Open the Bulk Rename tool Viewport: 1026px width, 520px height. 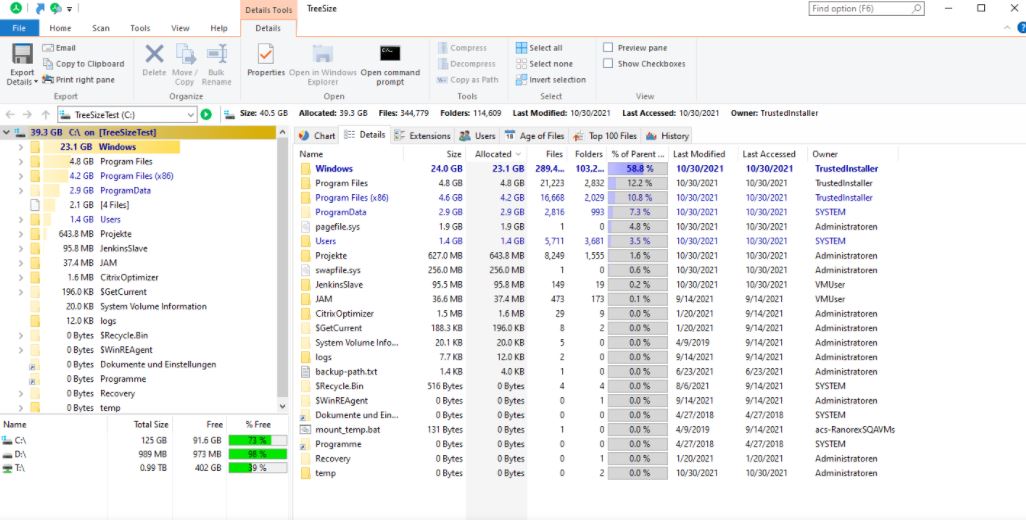coord(217,65)
